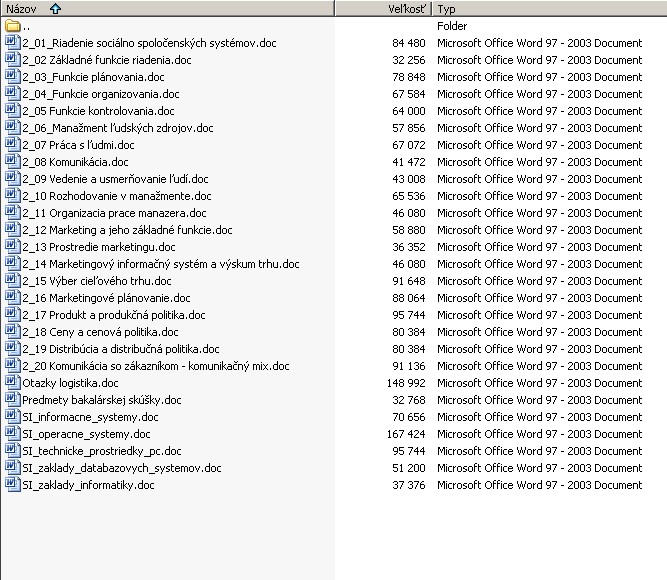Viewport: 667px width, 580px height.
Task: Select file name 2_13 Prostredie marketingu.doc
Action: point(99,247)
